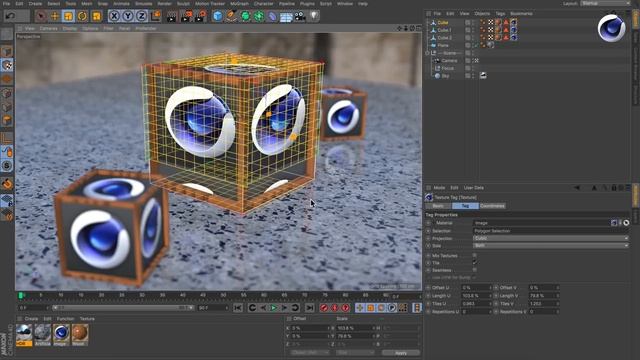Open the Render menu
The image size is (640, 360).
(x=164, y=3)
